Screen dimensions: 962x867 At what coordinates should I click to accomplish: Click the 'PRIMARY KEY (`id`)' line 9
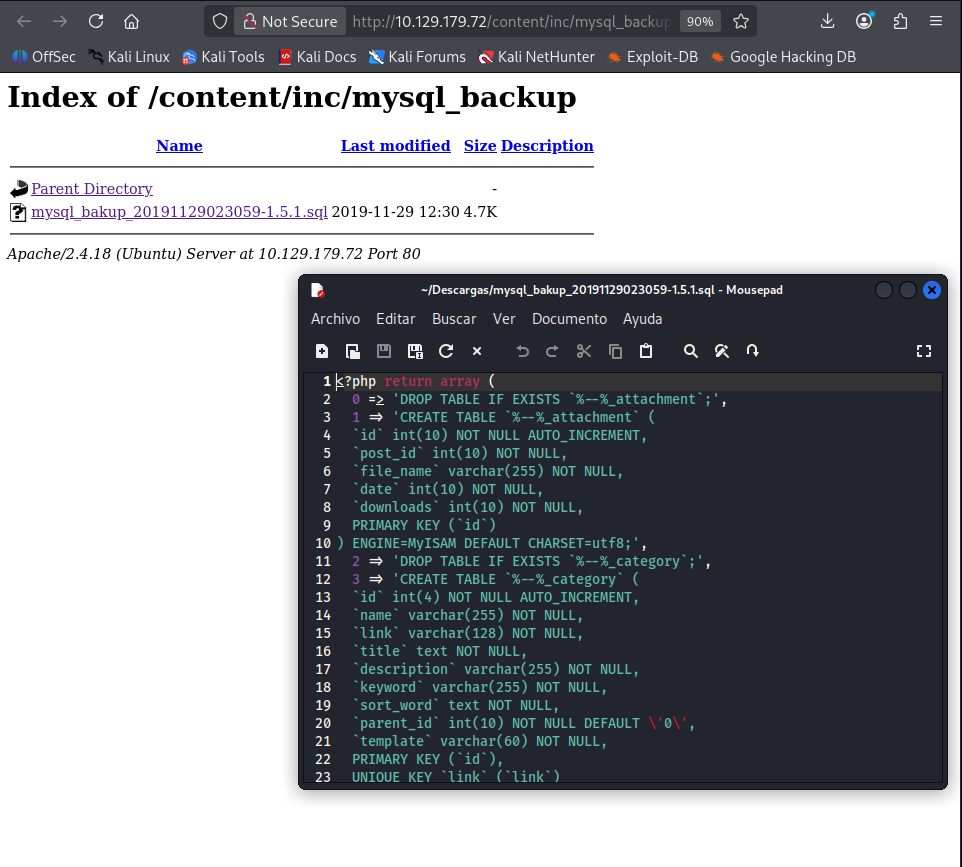point(424,525)
